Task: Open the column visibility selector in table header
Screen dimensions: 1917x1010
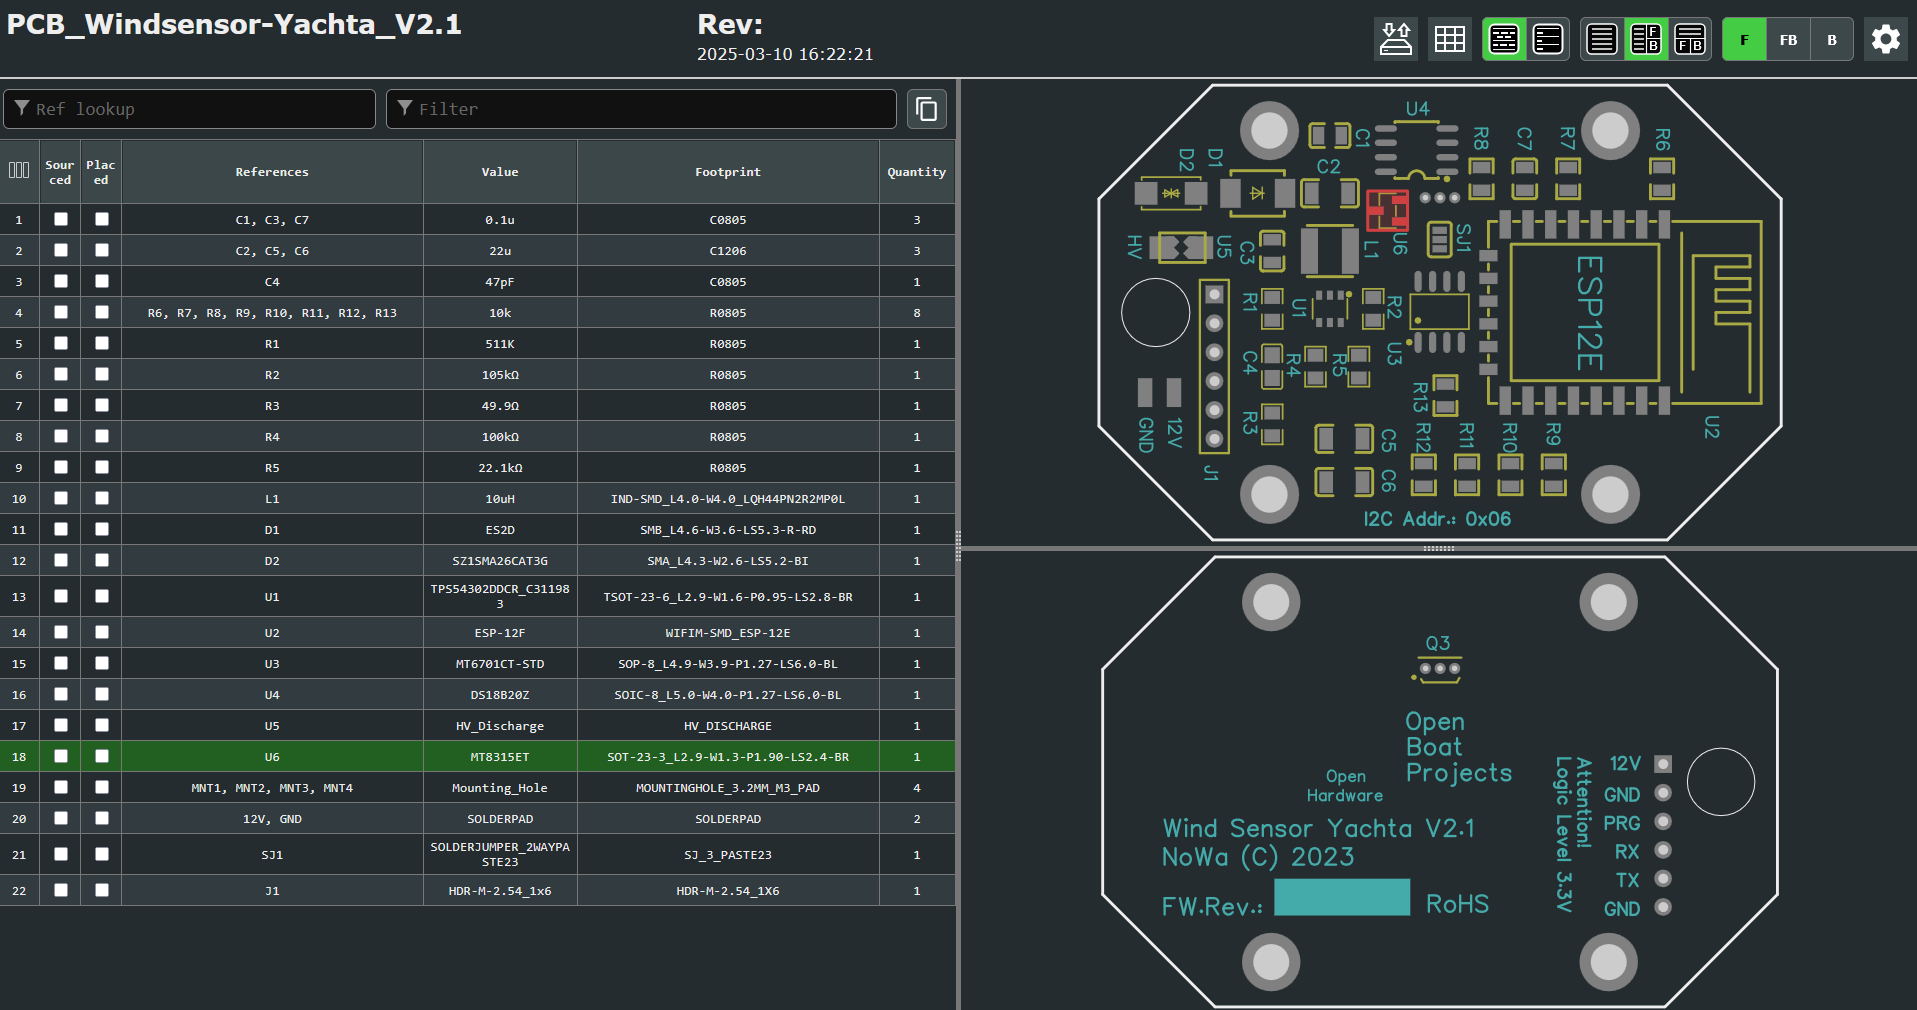Action: (19, 171)
